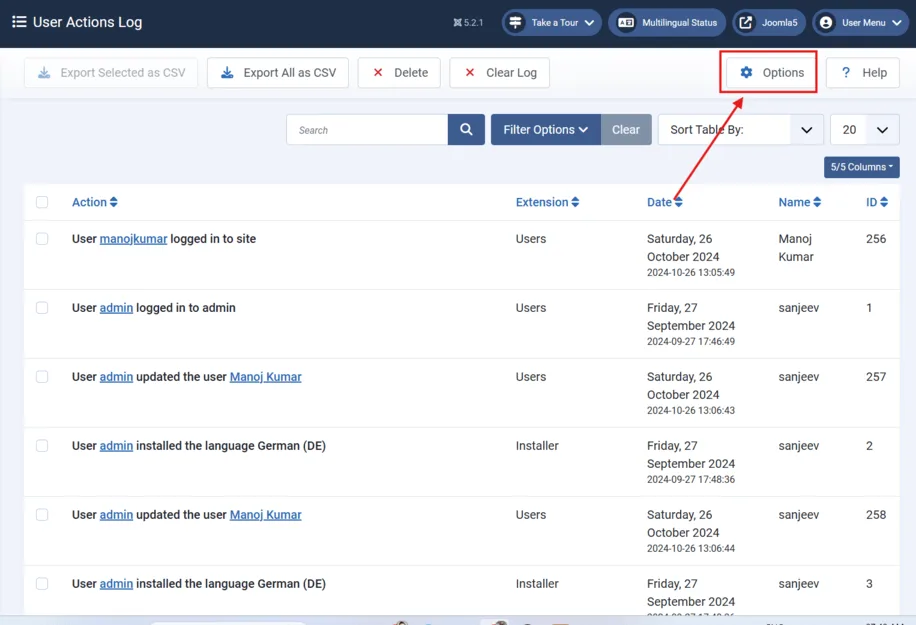Screen dimensions: 916x625
Task: Click the signpost icon in Take a Tour
Action: pos(515,23)
